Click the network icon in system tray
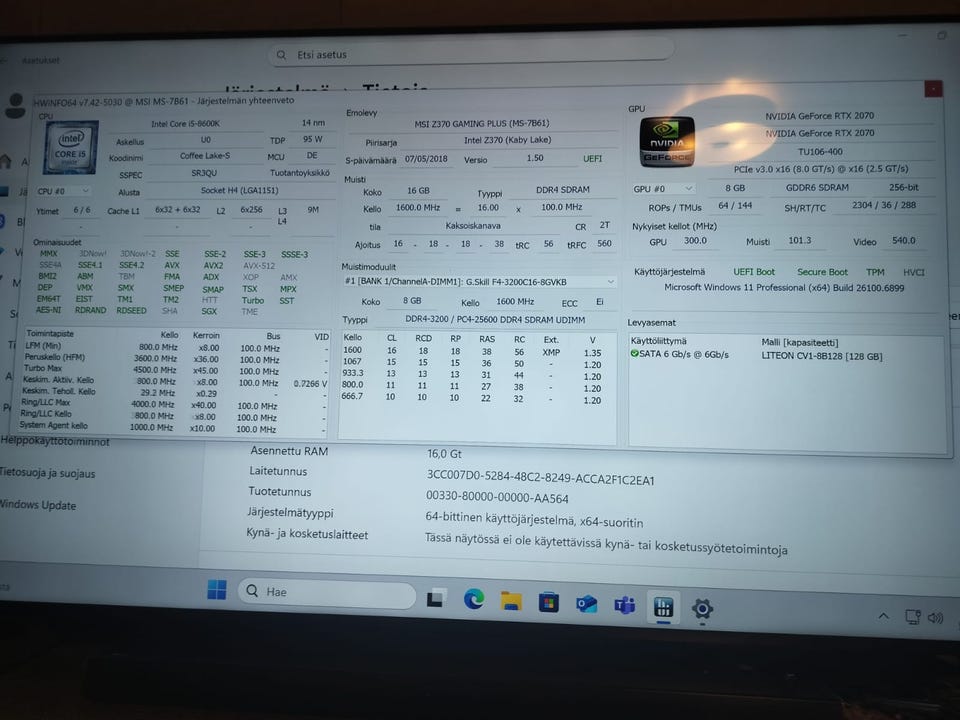 tap(913, 617)
